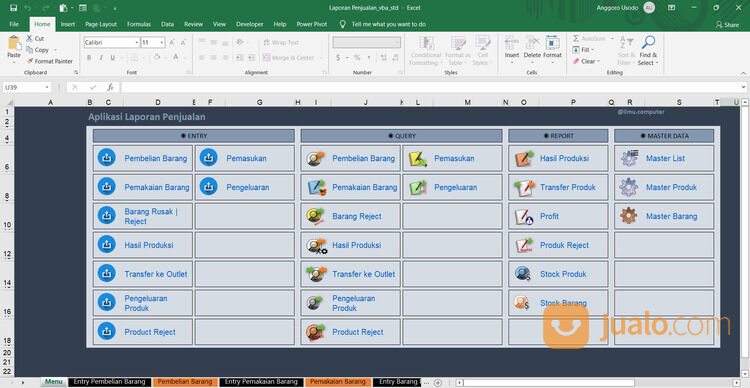Click Insert function fx button
Screen dimensions: 750x388
pos(110,87)
